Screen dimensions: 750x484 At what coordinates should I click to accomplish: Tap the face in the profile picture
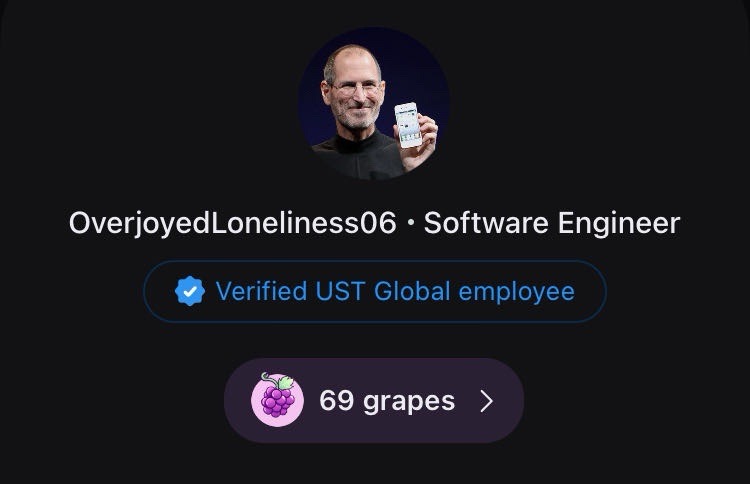click(353, 91)
